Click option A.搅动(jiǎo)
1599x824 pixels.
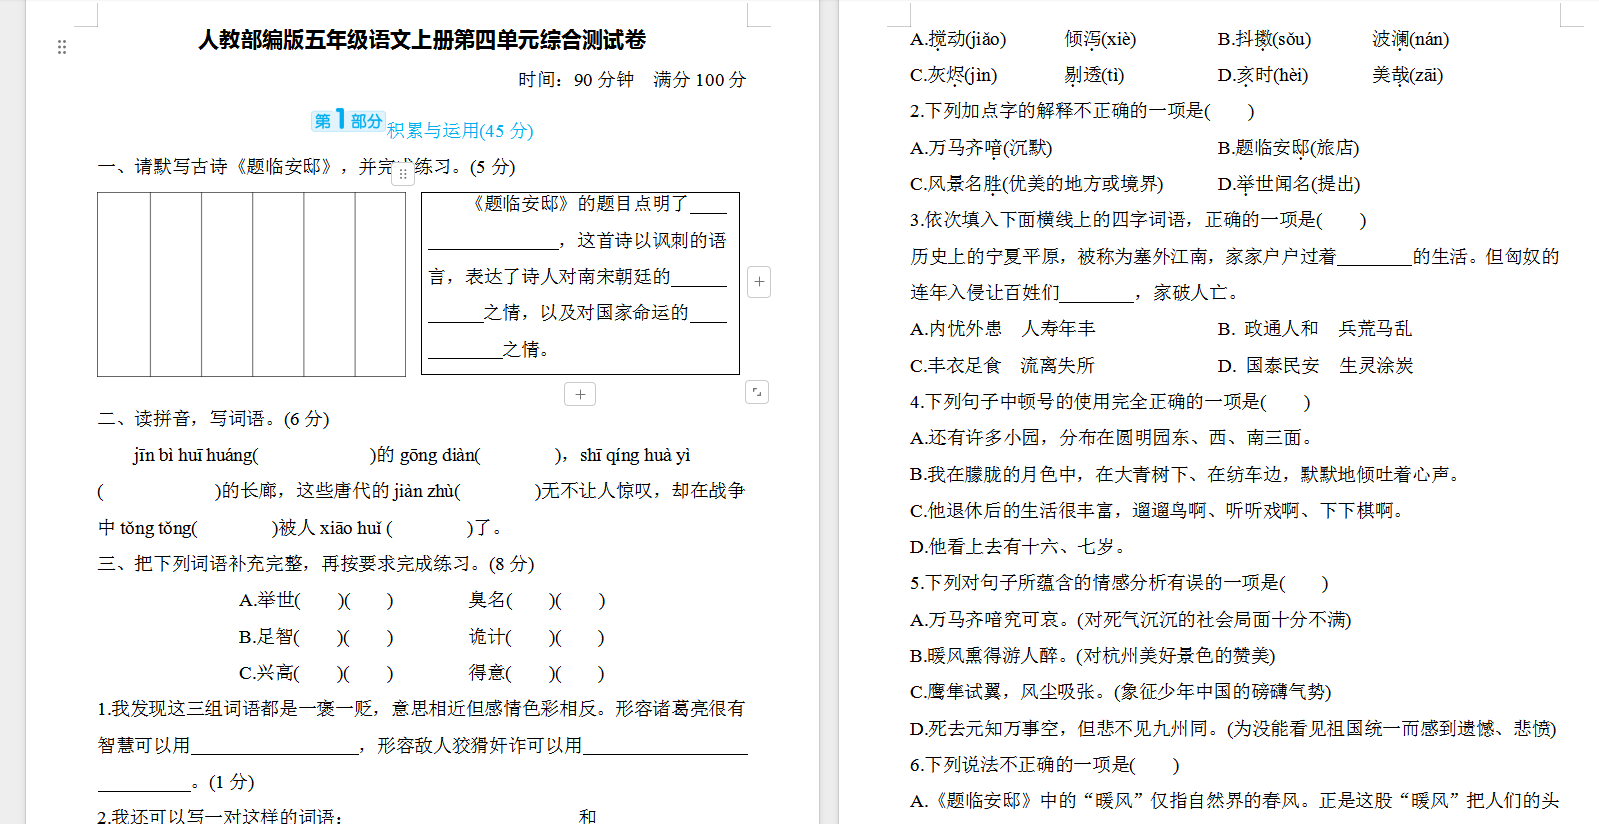(x=958, y=39)
